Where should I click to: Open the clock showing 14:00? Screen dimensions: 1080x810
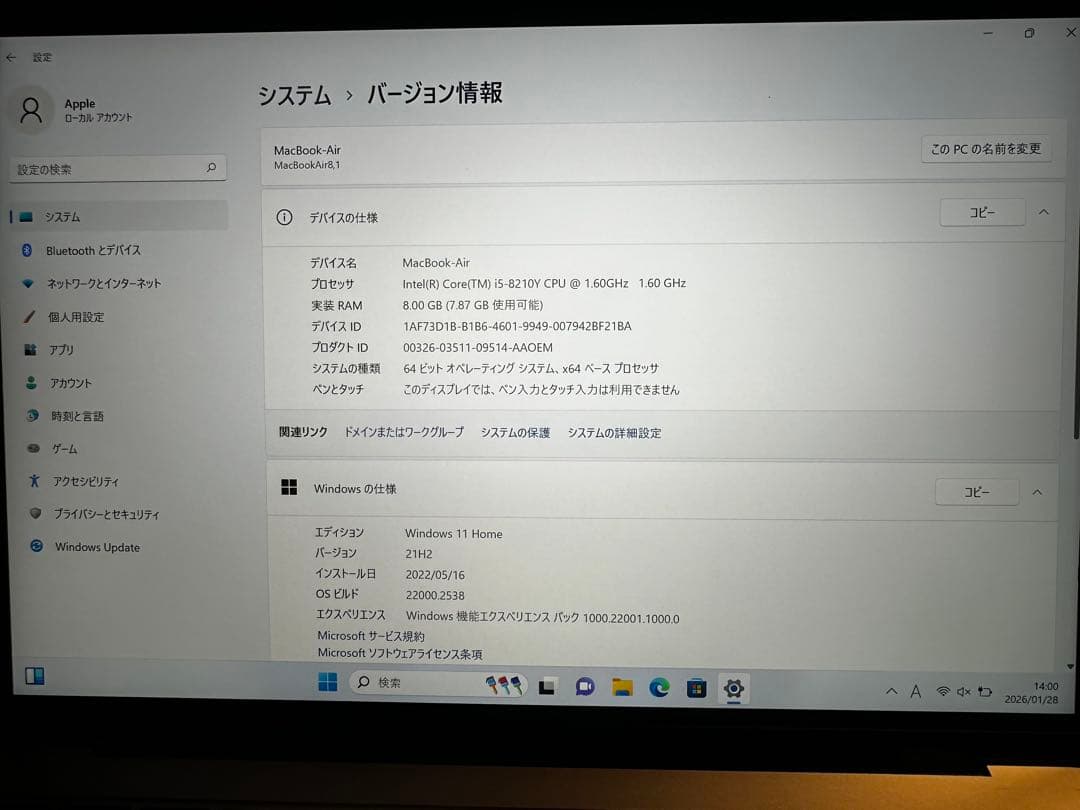pos(1032,692)
